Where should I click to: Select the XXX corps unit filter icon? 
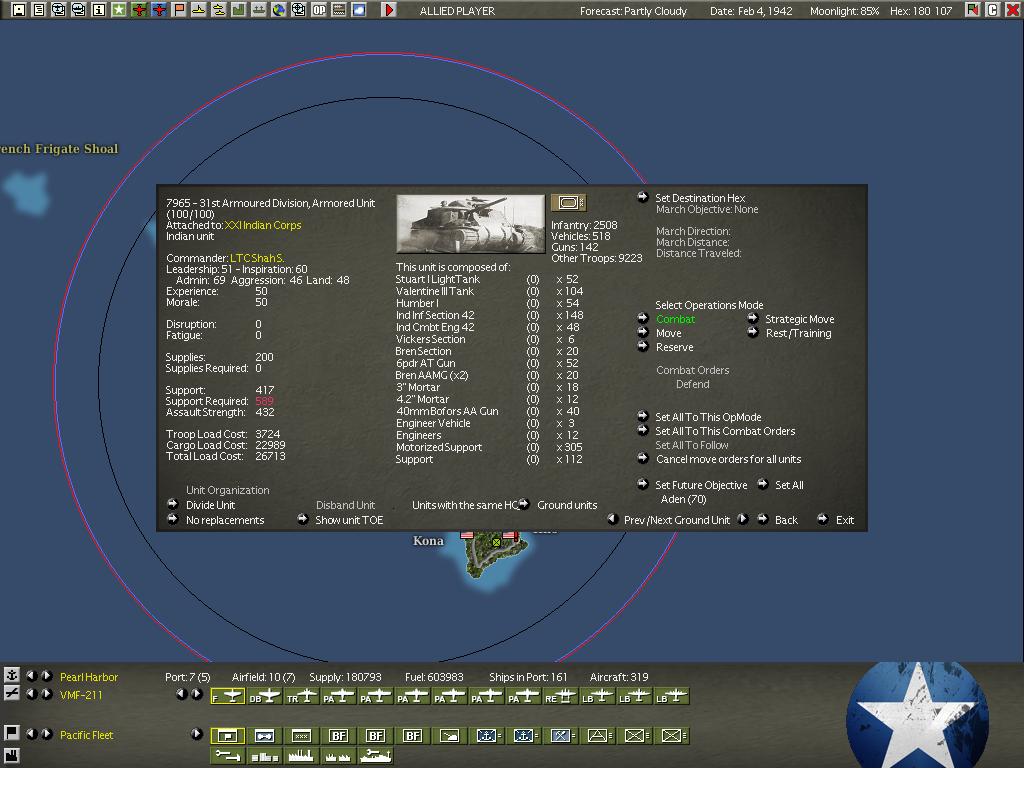pyautogui.click(x=301, y=736)
